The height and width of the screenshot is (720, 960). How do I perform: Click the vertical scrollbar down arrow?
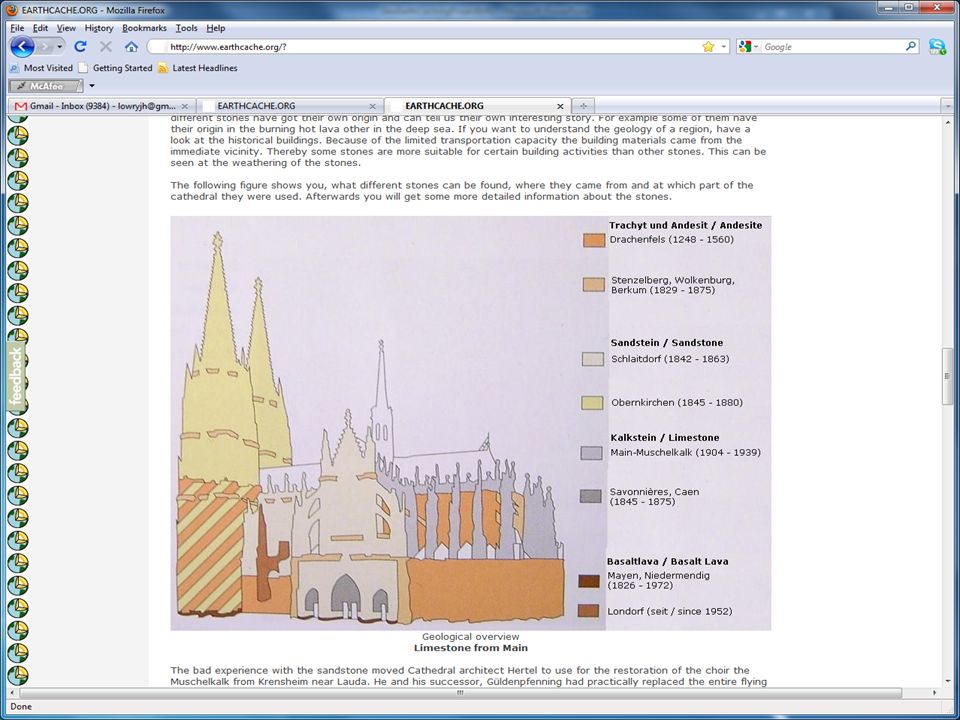pyautogui.click(x=948, y=681)
